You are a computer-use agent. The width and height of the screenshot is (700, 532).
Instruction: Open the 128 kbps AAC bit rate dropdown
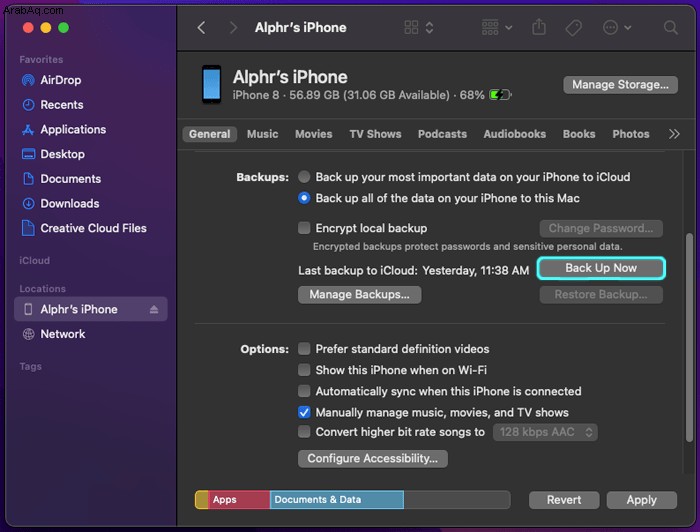click(545, 432)
